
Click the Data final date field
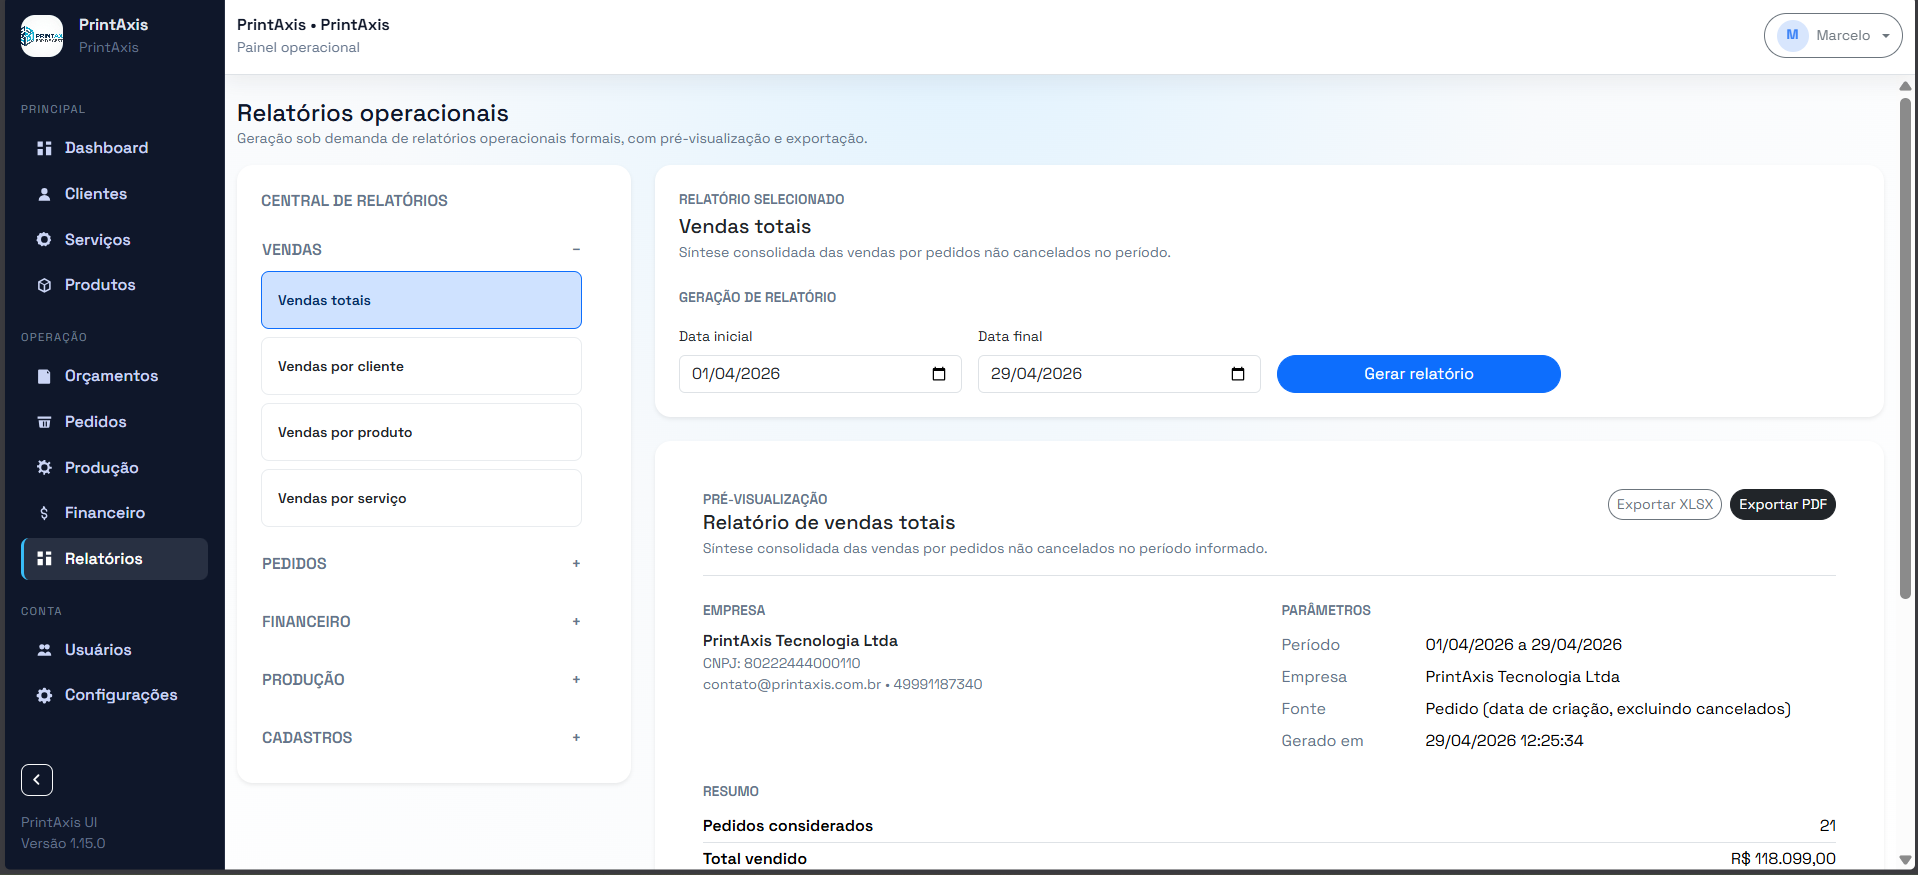coord(1119,374)
